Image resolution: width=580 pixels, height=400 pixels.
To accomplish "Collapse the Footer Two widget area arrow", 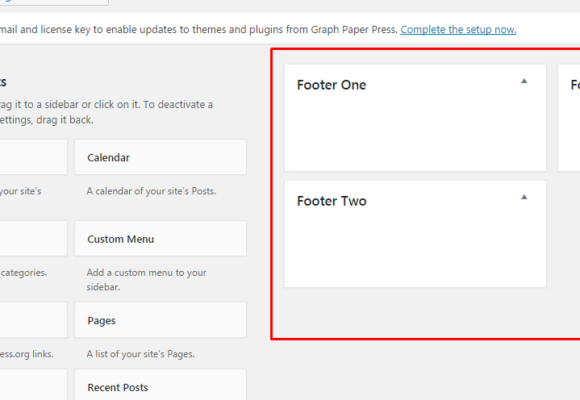I will tap(524, 197).
